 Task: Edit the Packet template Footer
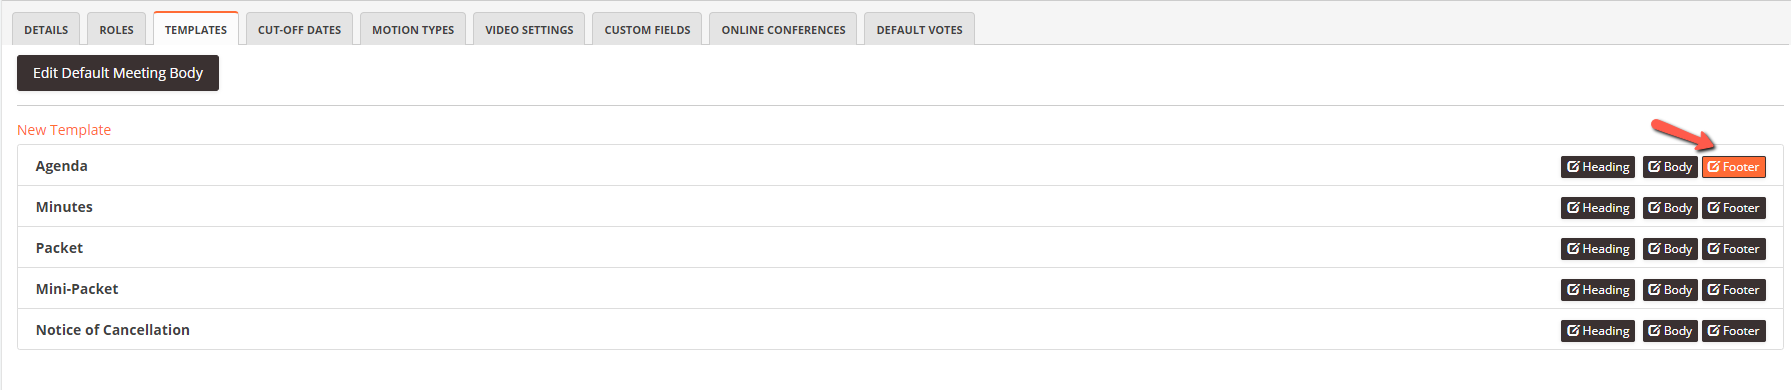click(x=1734, y=249)
